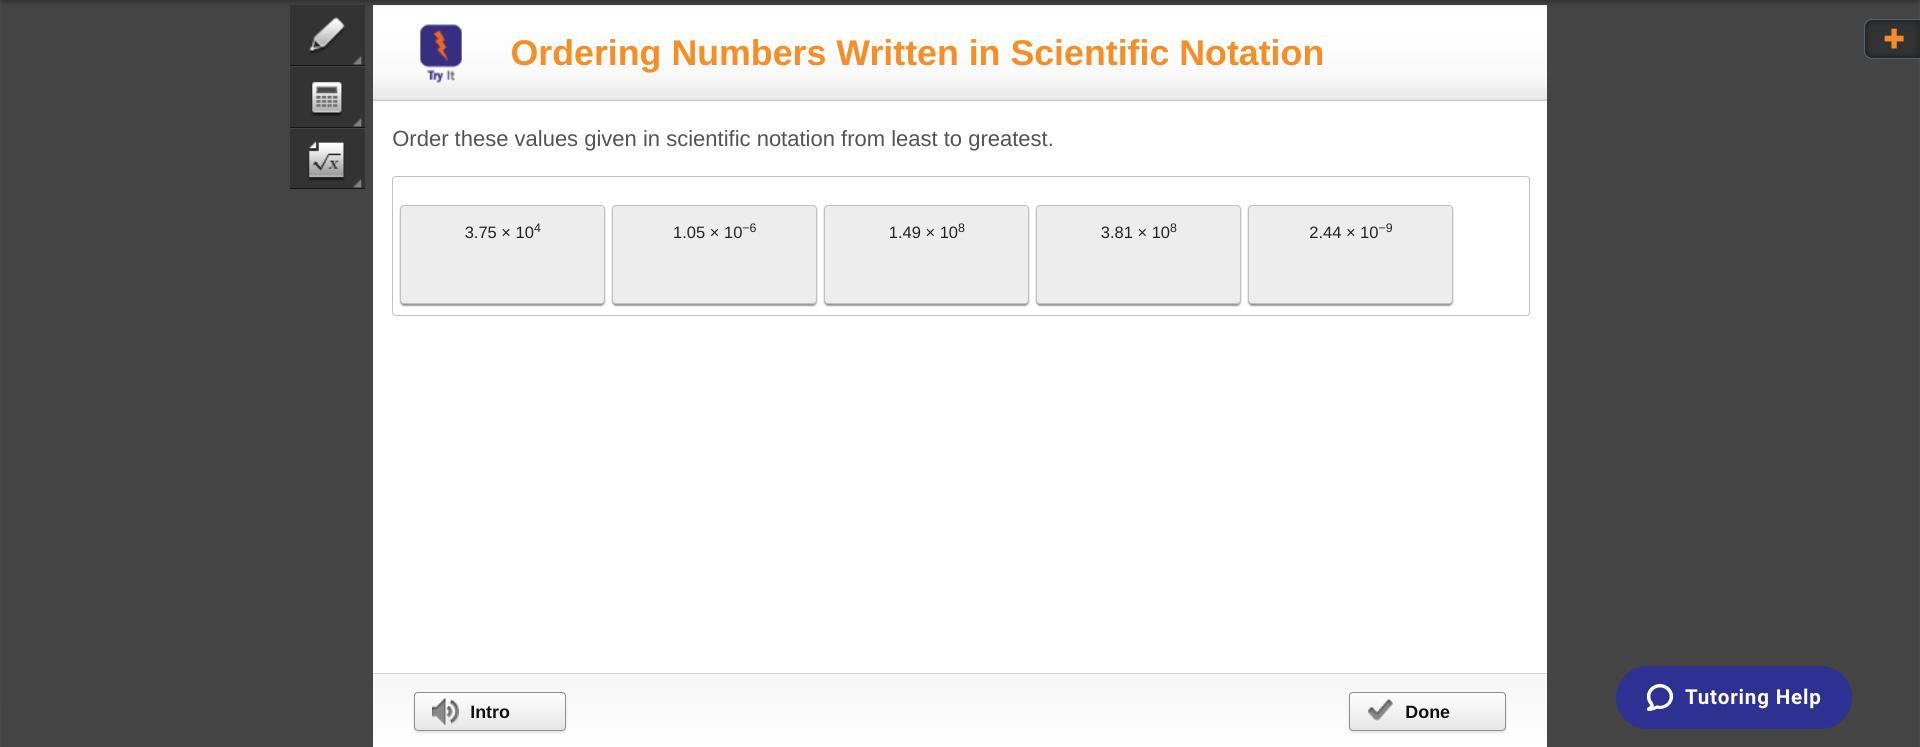Image resolution: width=1920 pixels, height=747 pixels.
Task: Expand the pencil tool corner arrow
Action: pyautogui.click(x=357, y=60)
